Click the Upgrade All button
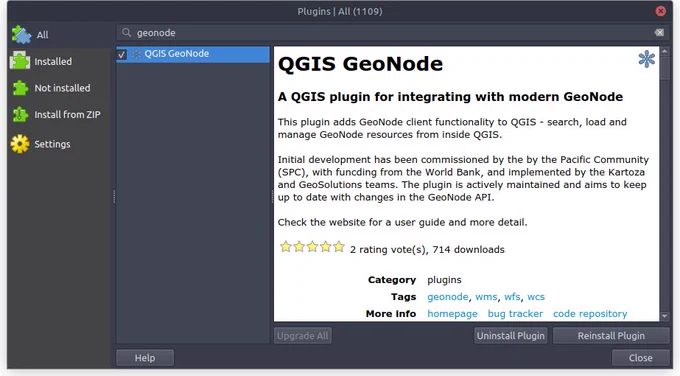The height and width of the screenshot is (376, 680). click(303, 336)
